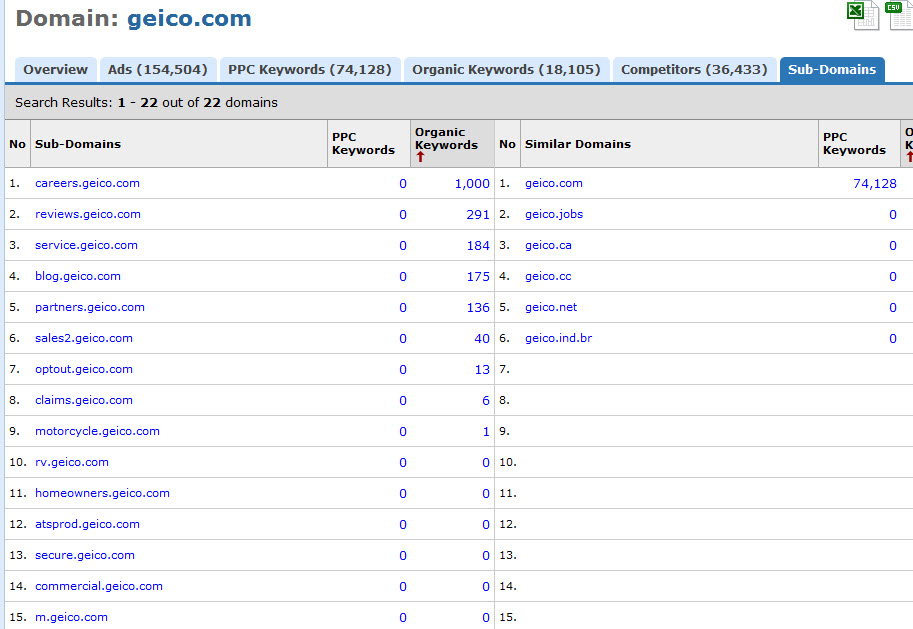Open atsprod.geico.com sub-domain link
The image size is (913, 629).
click(x=87, y=524)
